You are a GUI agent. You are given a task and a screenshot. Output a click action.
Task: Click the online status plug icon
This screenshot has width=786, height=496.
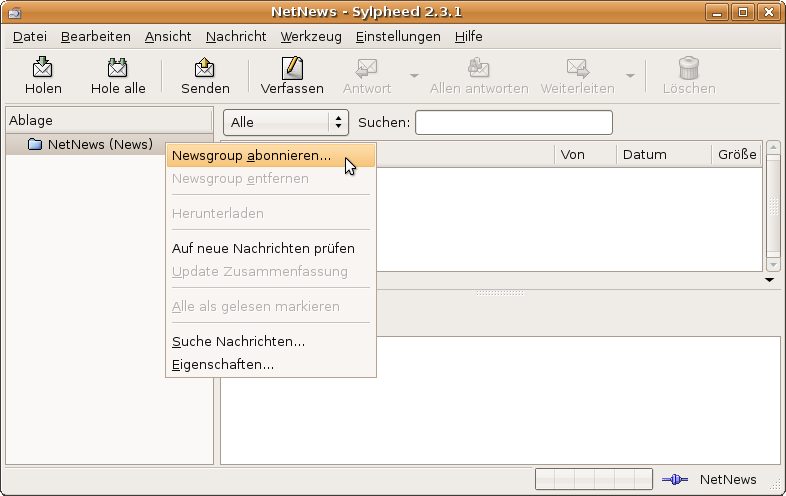675,479
